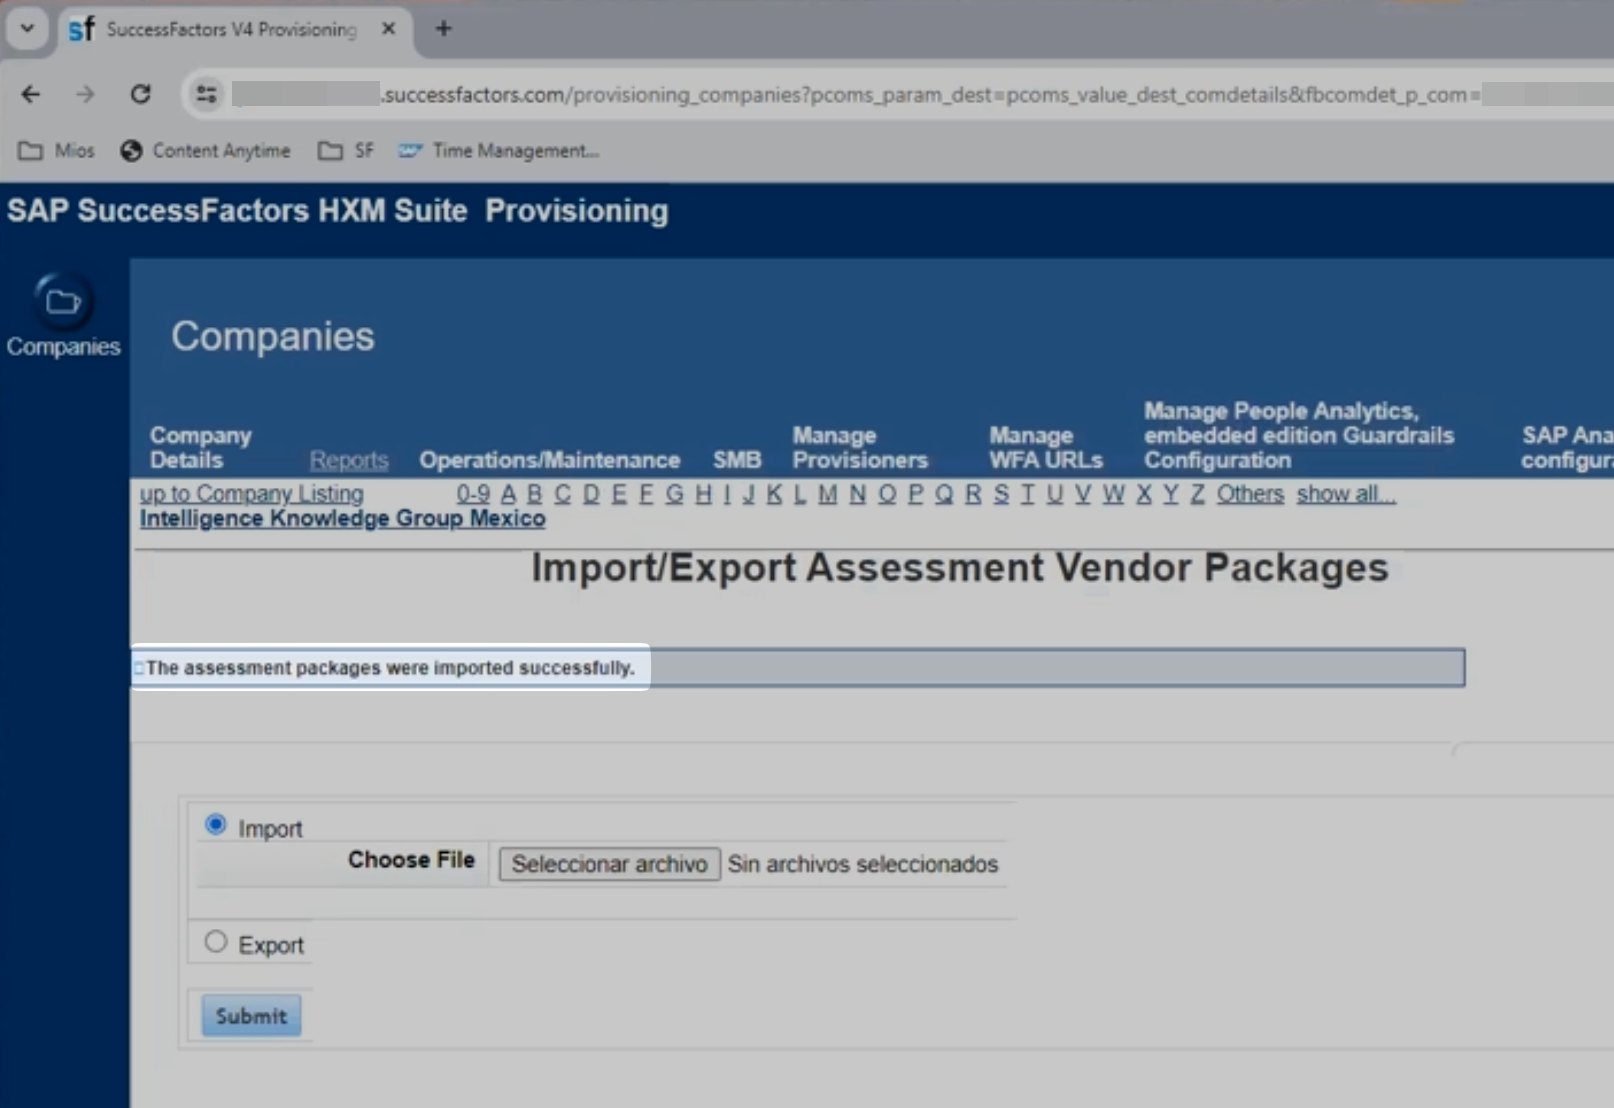
Task: Open the Operations/Maintenance menu
Action: (549, 460)
